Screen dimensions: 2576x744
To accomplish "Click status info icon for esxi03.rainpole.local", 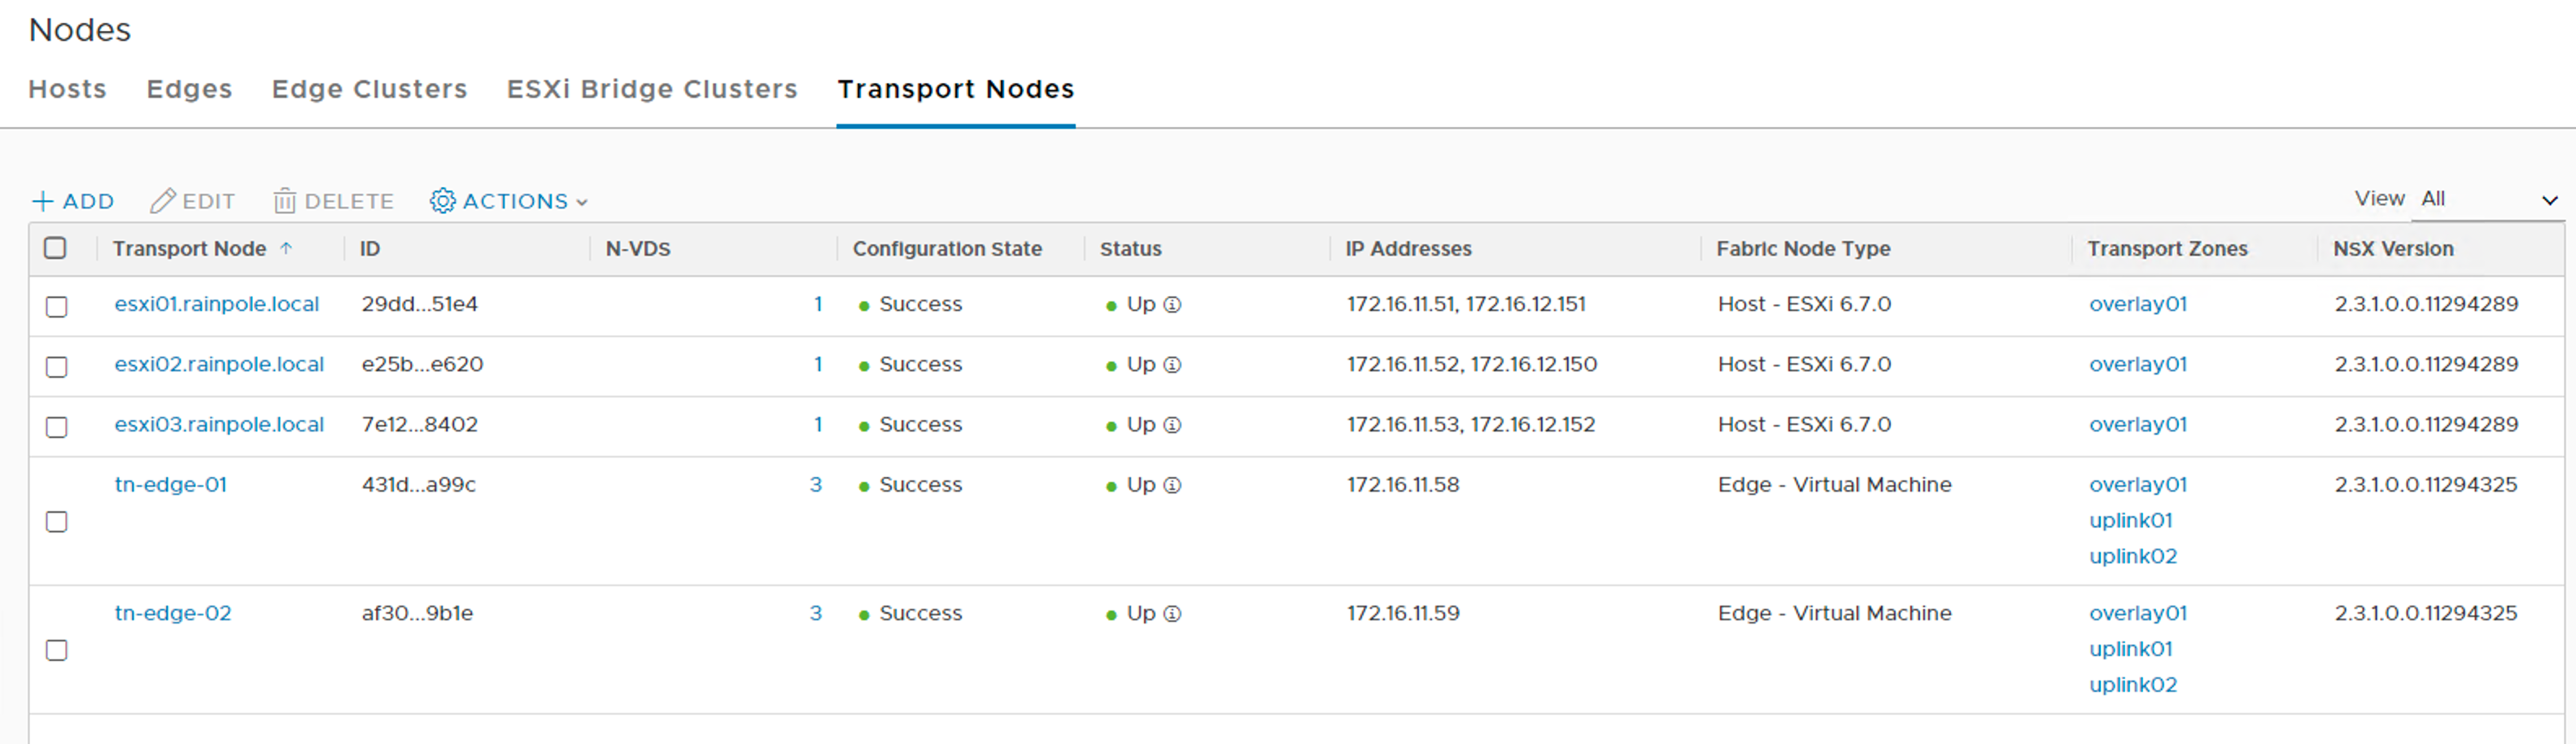I will coord(1173,425).
